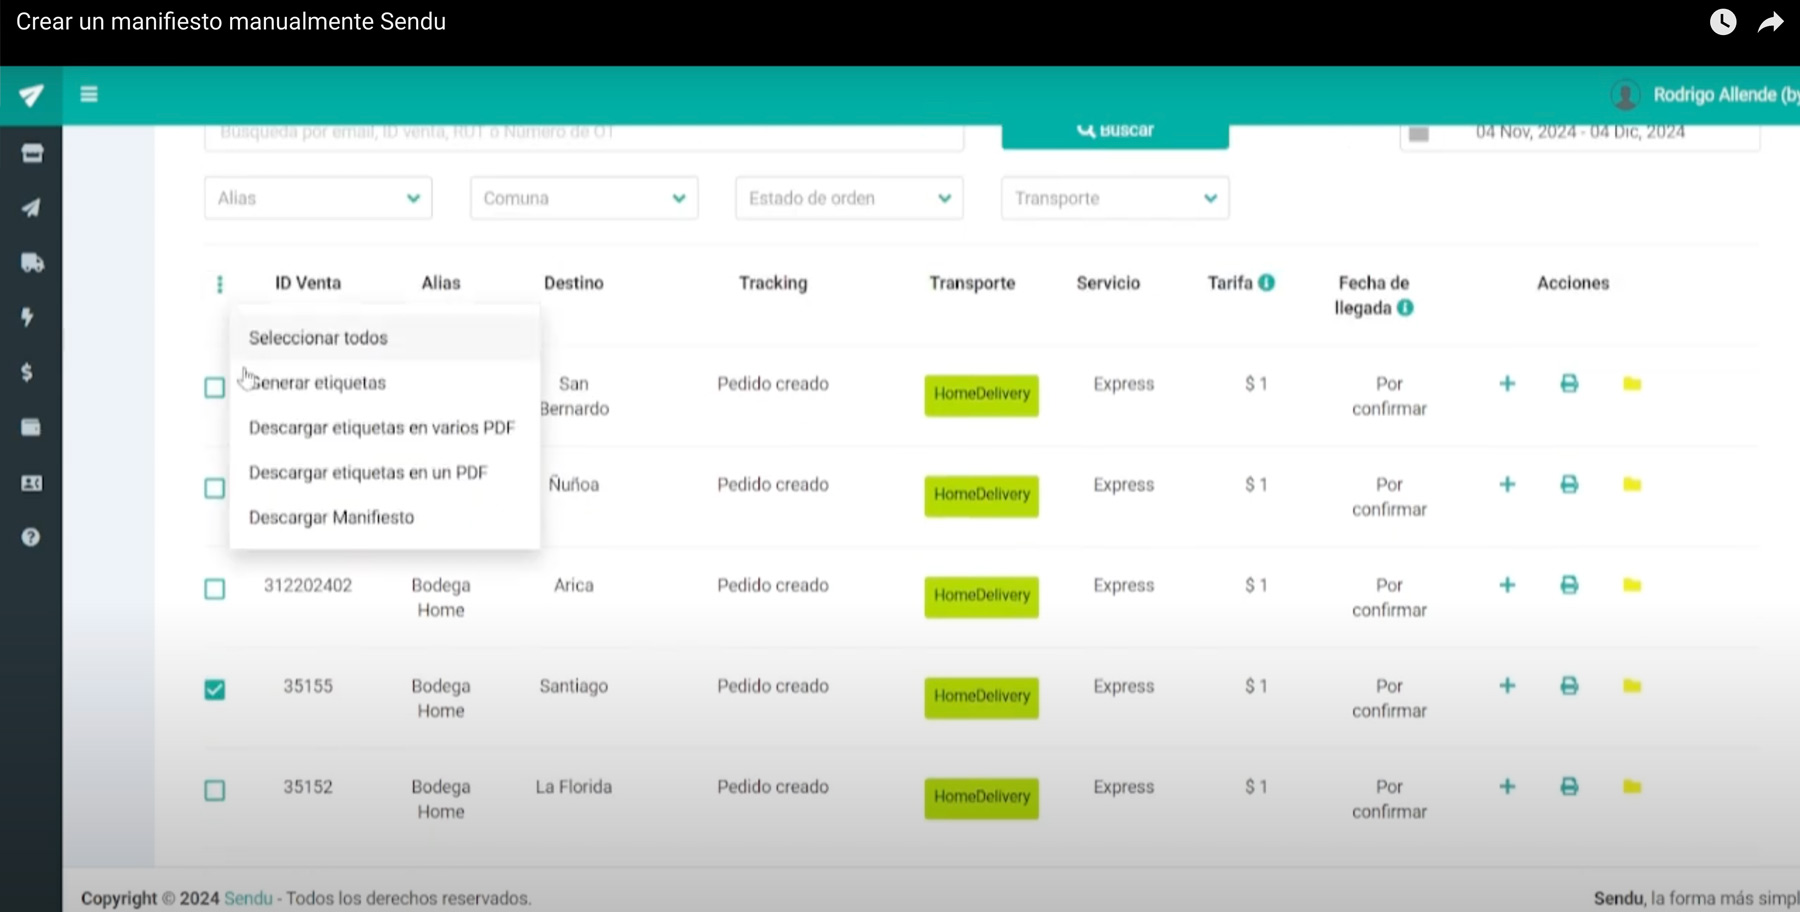Check the checkbox for order 312202402
Viewport: 1800px width, 912px height.
click(215, 589)
